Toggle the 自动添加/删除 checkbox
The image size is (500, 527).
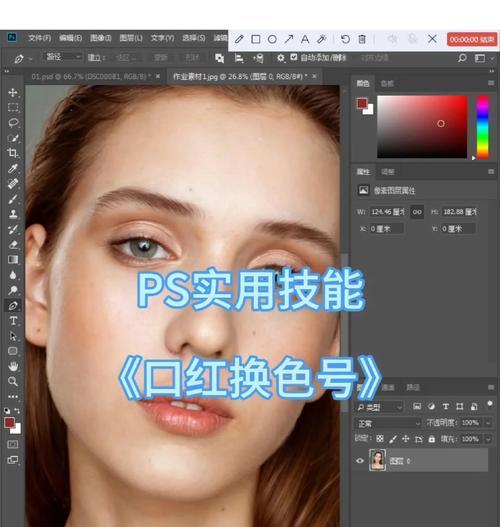coord(294,57)
